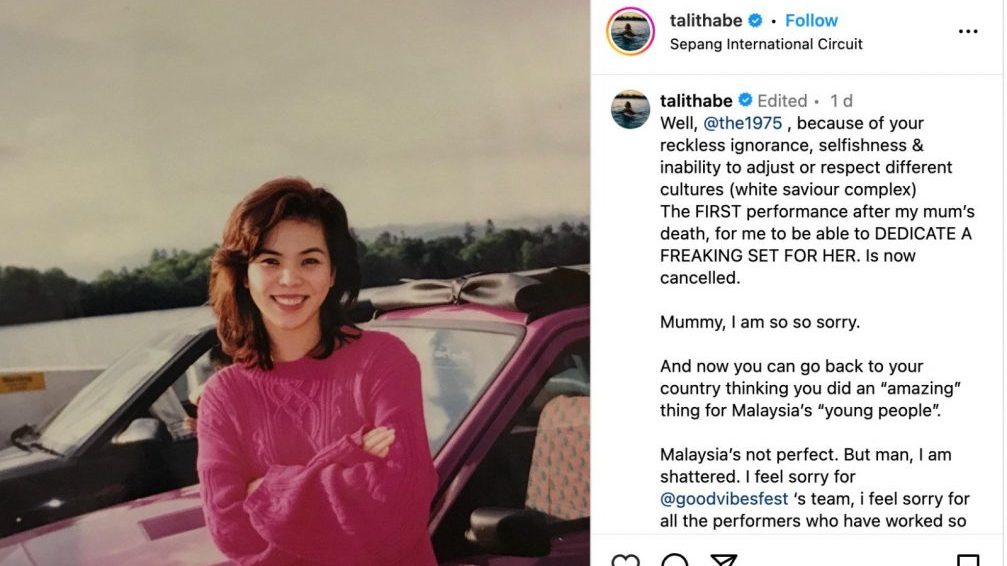This screenshot has height=566, width=1007.
Task: Open talithabe's story from header avatar
Action: click(x=630, y=31)
